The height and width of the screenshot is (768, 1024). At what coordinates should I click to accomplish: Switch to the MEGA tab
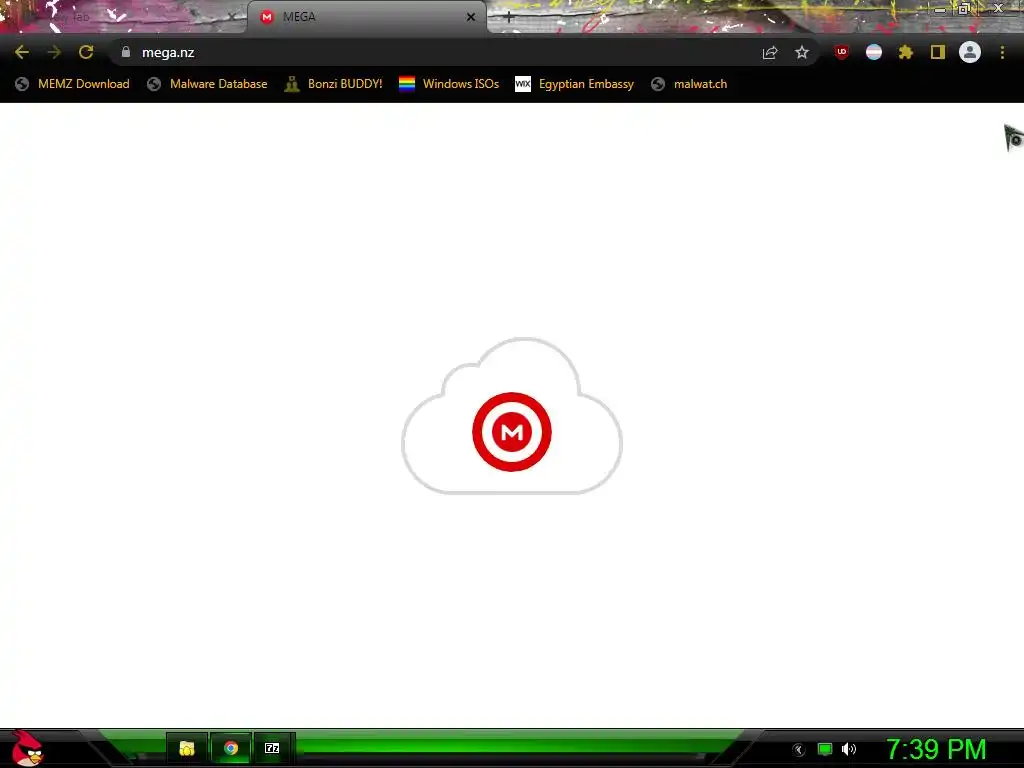(366, 17)
